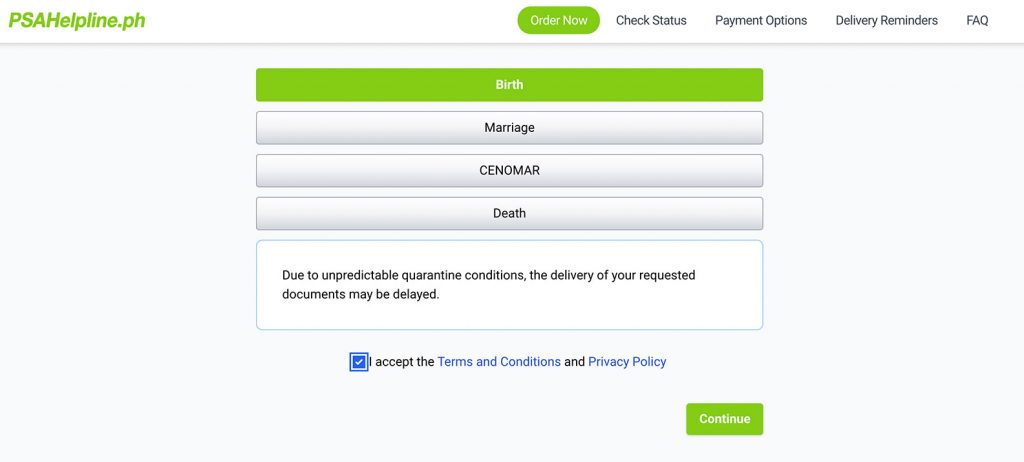Choose the Marriage certificate option

[x=509, y=127]
